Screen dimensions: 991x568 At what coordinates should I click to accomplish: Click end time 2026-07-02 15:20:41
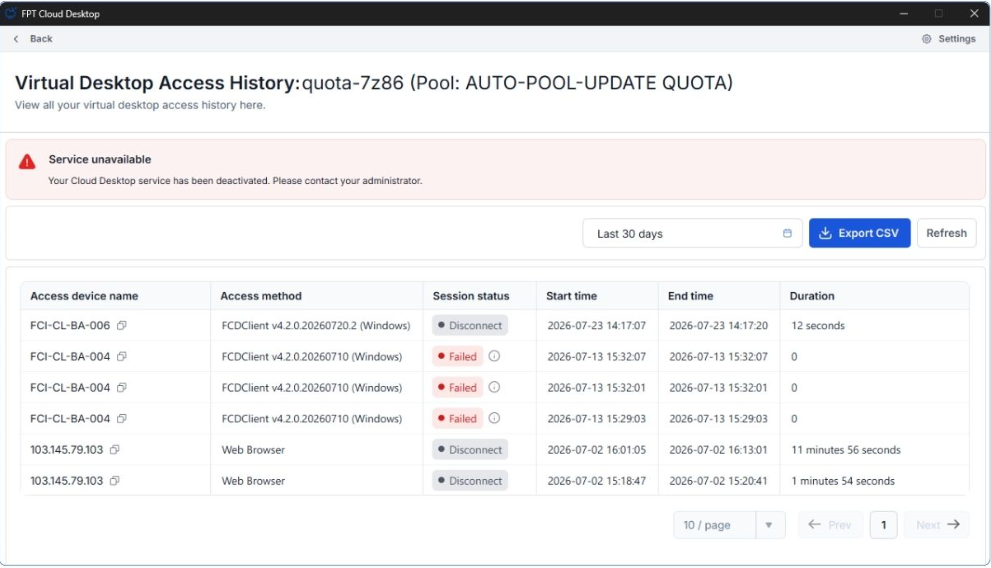(x=719, y=481)
